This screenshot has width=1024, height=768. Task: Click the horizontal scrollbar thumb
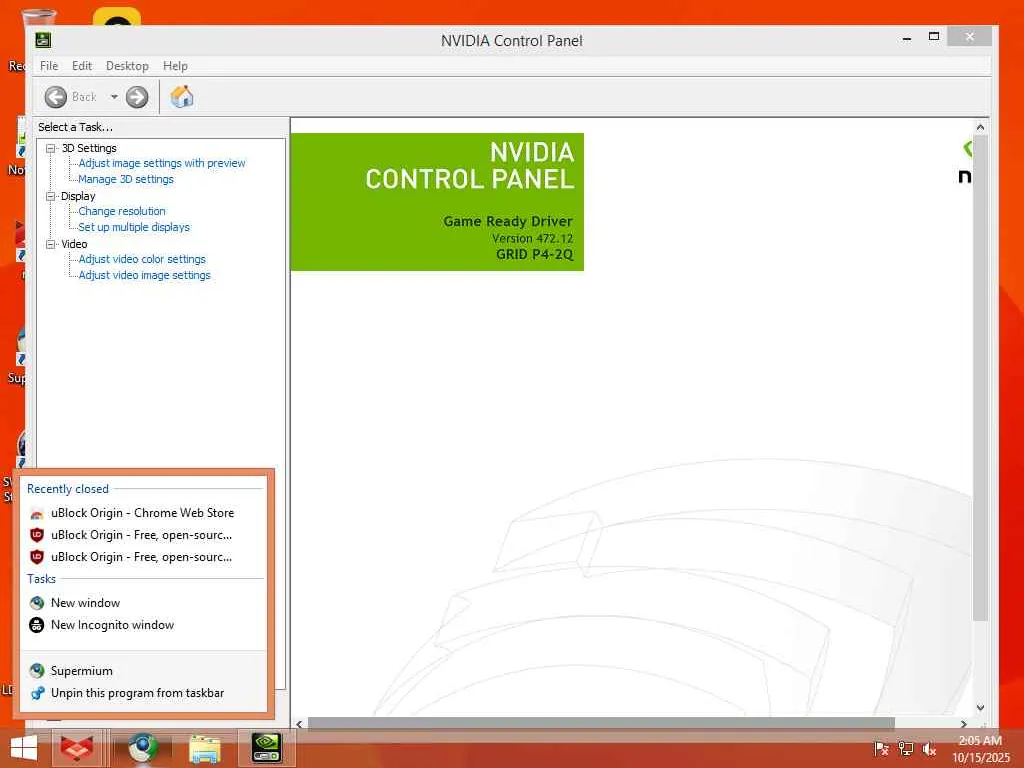click(x=601, y=724)
